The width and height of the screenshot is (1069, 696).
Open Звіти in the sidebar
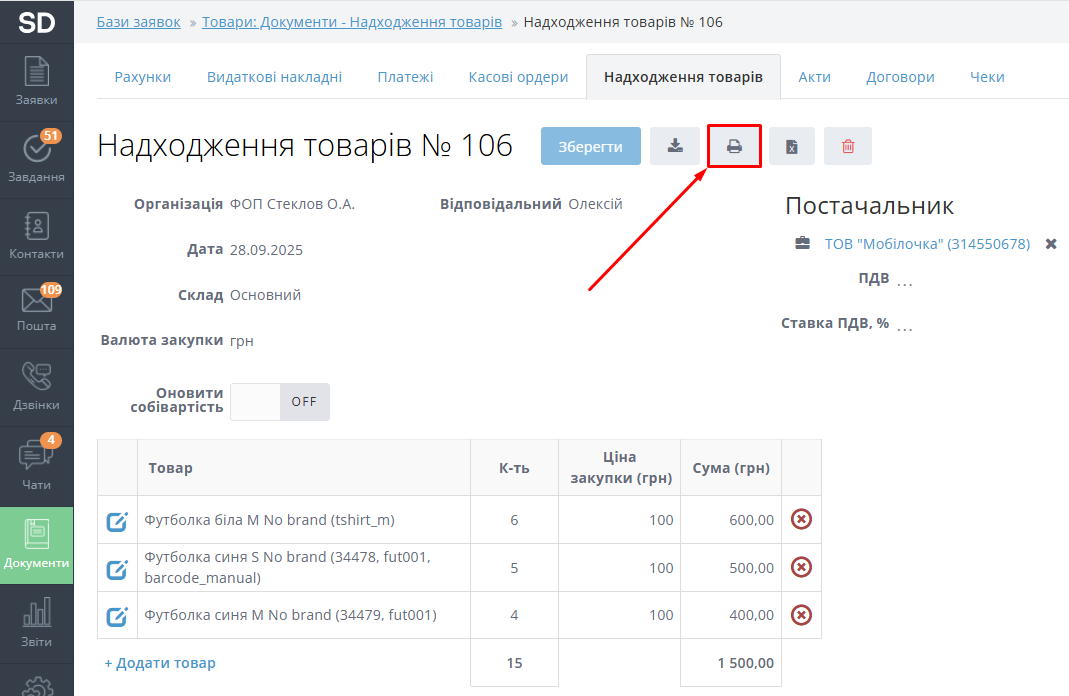(37, 624)
